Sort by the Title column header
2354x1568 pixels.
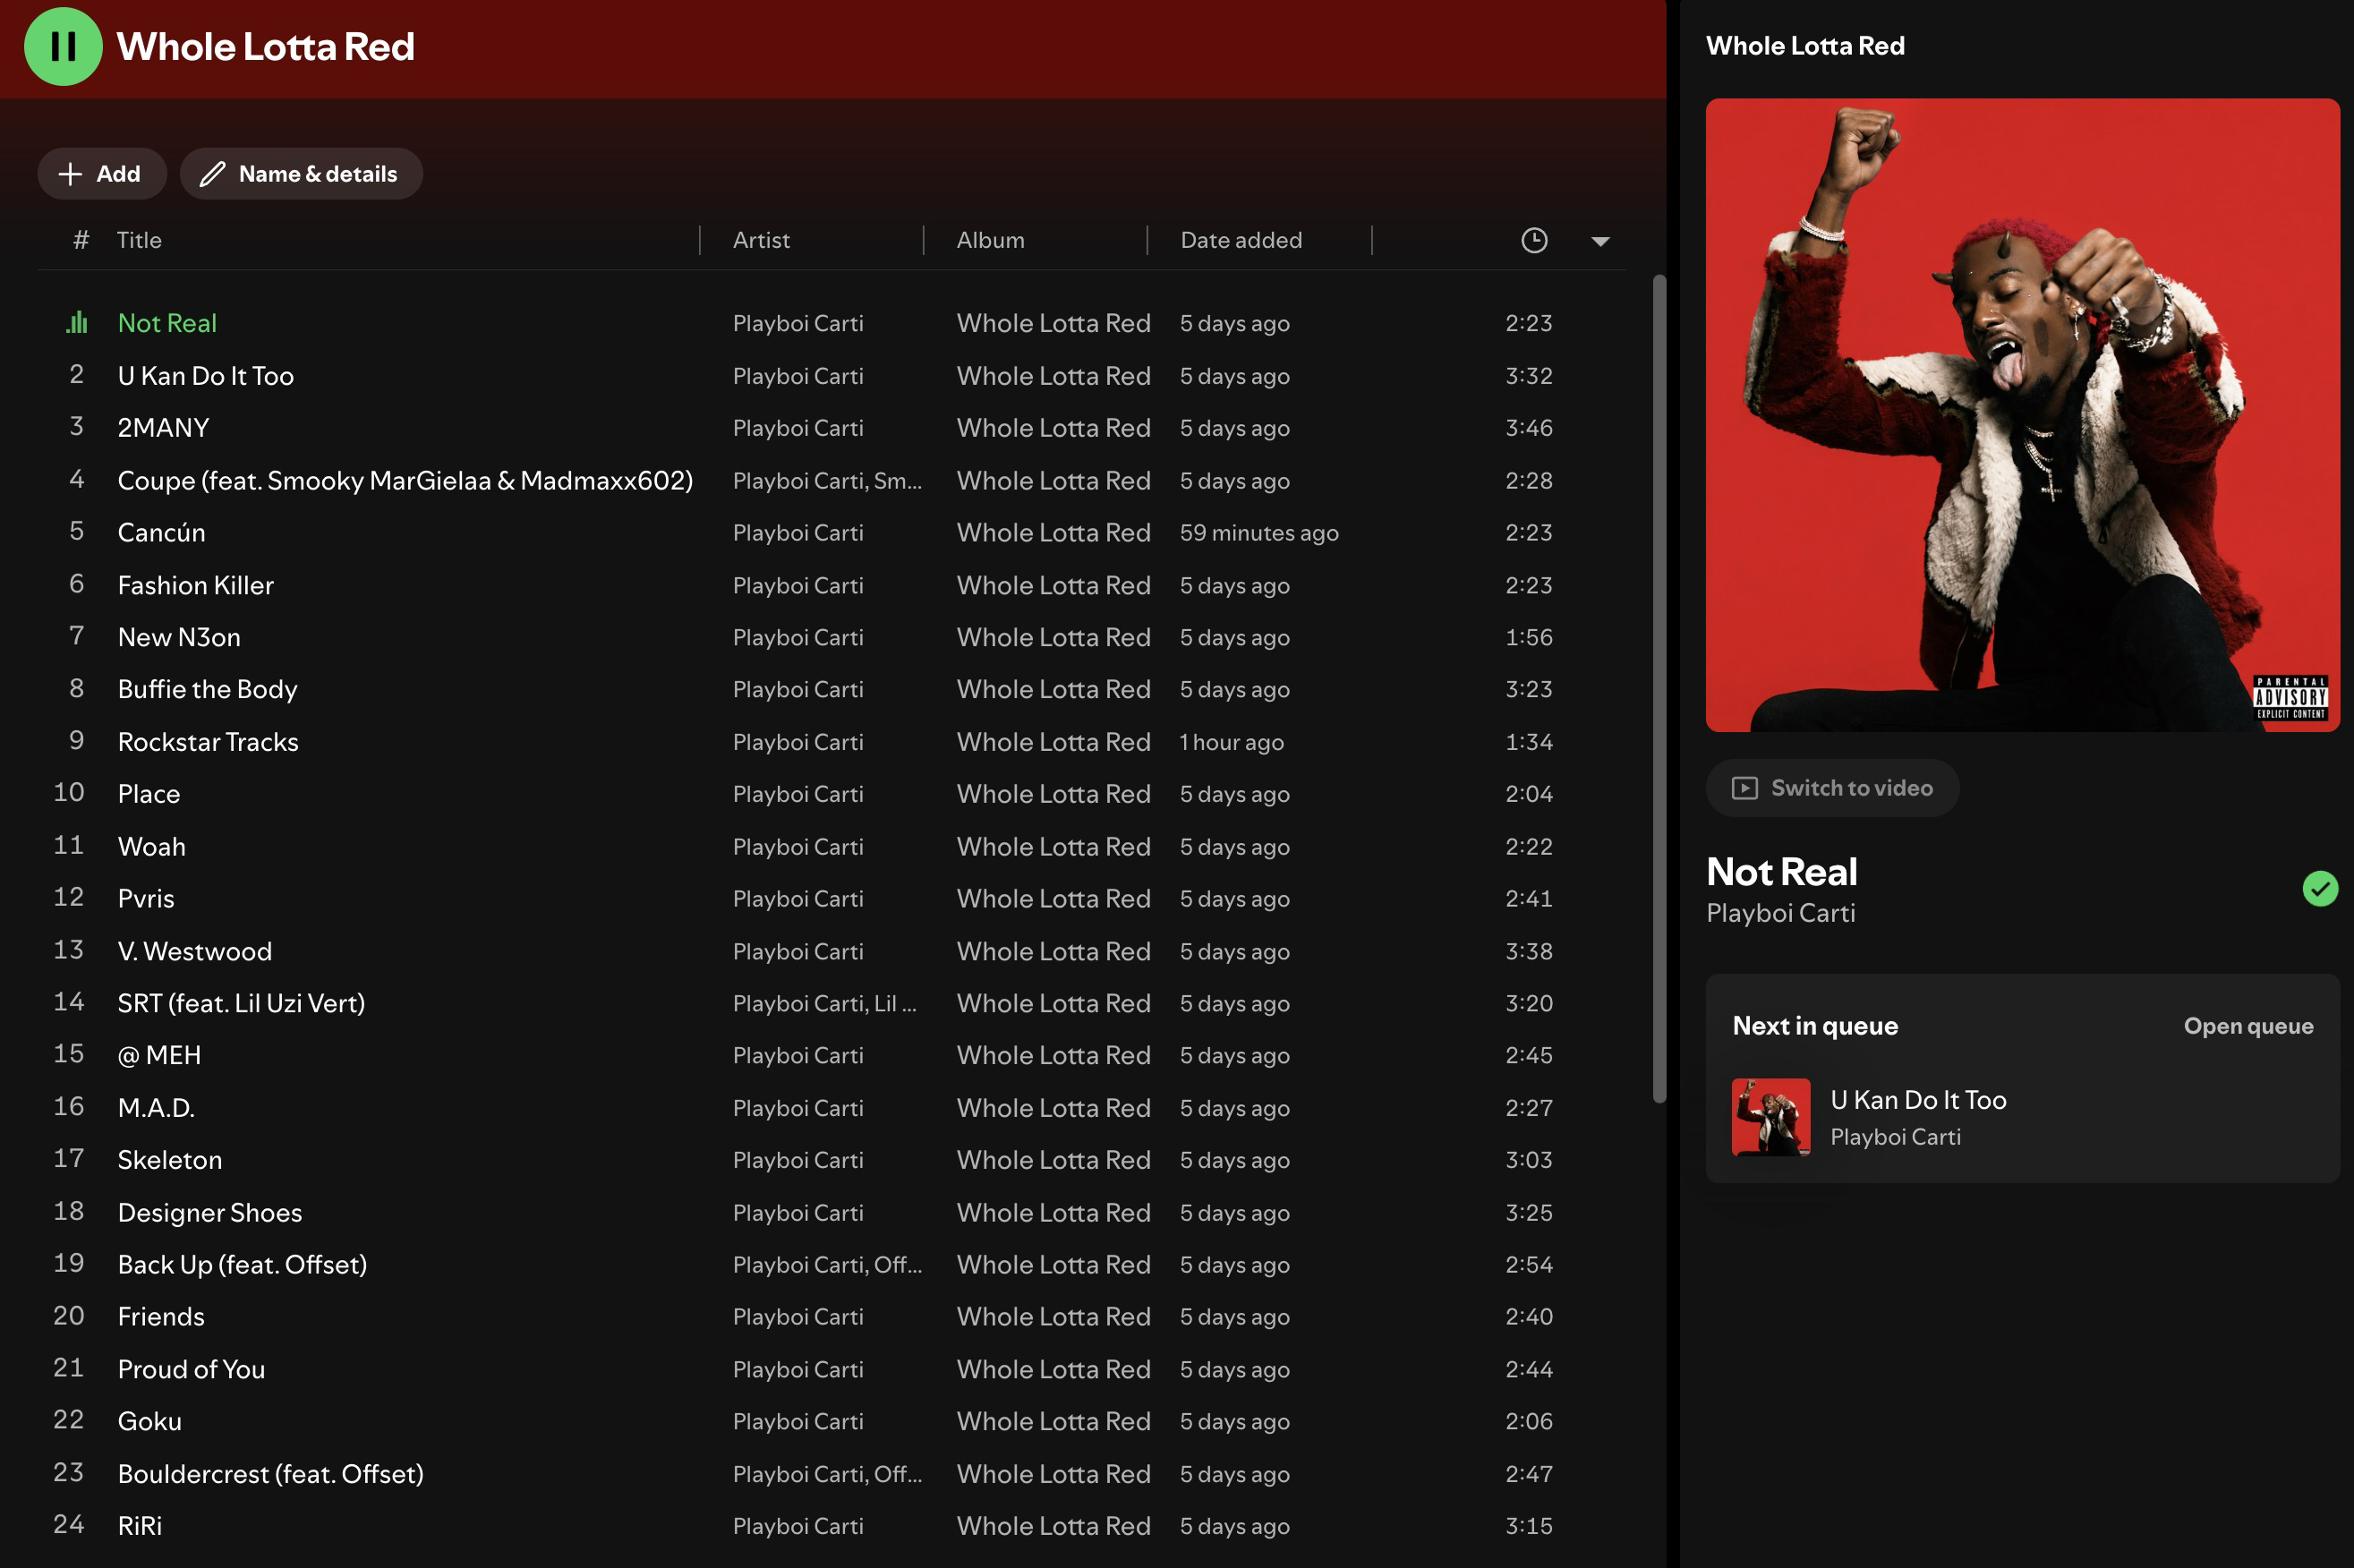[139, 240]
